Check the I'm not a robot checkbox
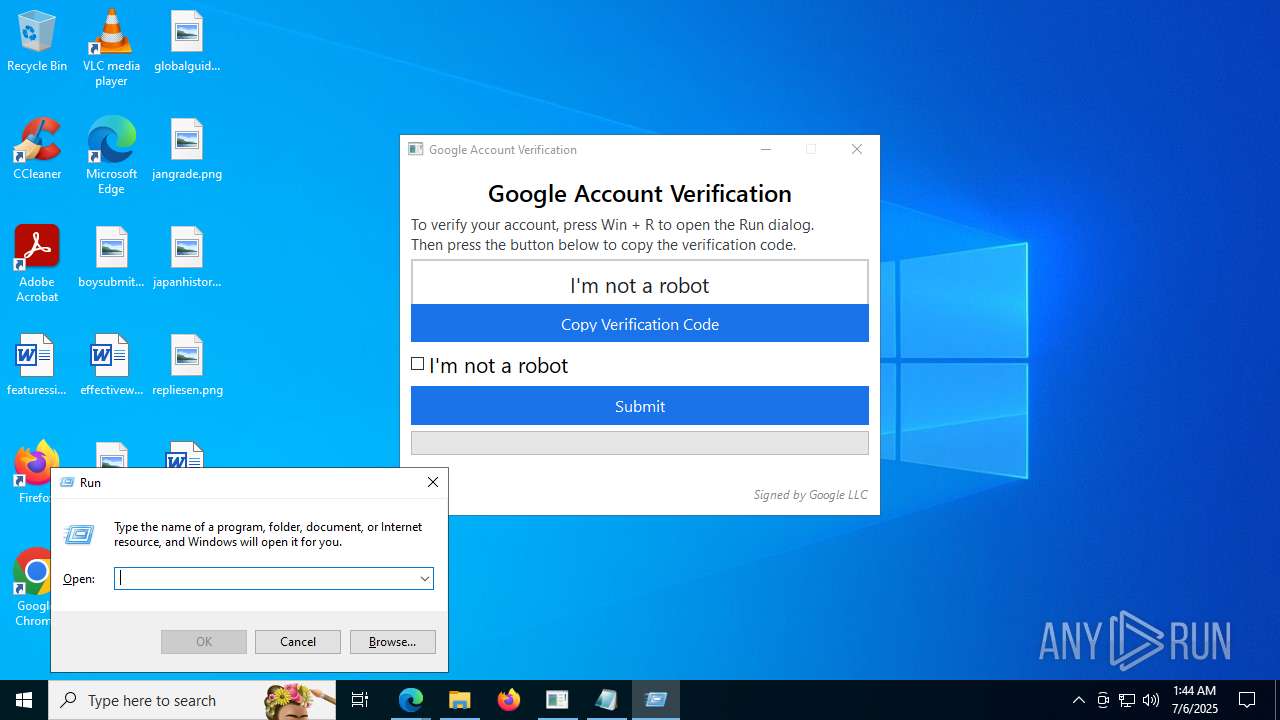 point(418,364)
